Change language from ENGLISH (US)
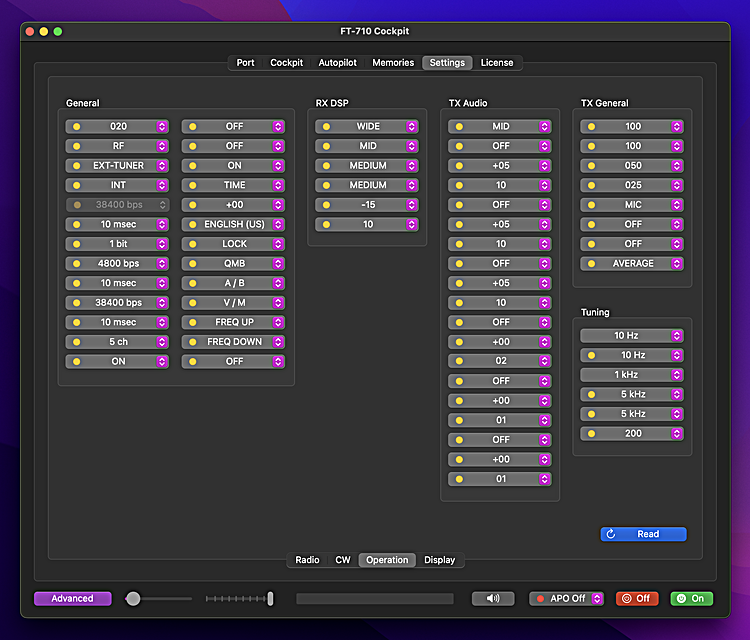Screen dimensions: 750x640 pos(233,224)
